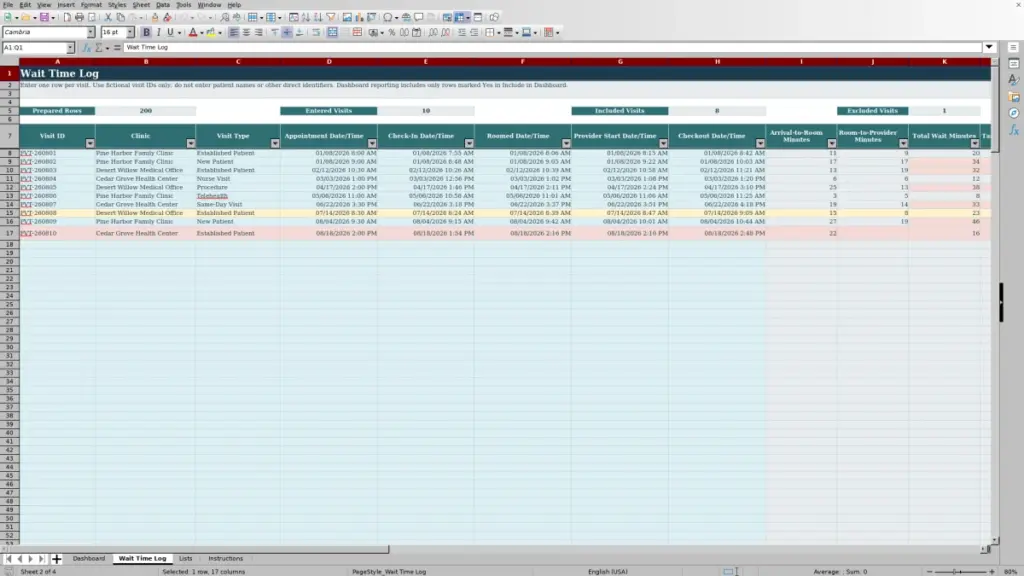Open the Sheet menu
This screenshot has width=1024, height=576.
click(x=141, y=5)
